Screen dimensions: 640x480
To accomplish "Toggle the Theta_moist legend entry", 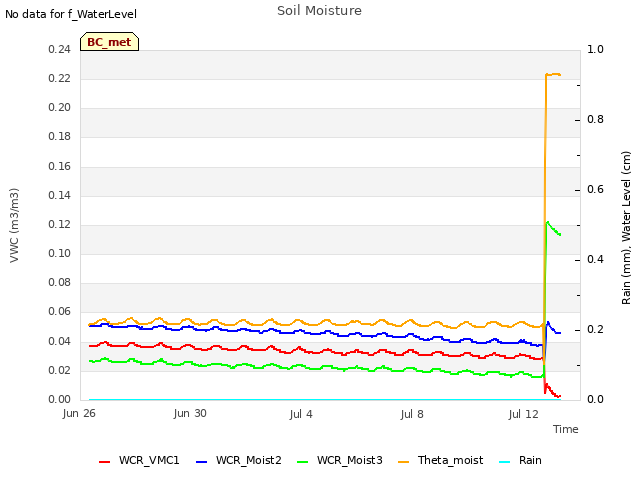I will click(x=440, y=460).
